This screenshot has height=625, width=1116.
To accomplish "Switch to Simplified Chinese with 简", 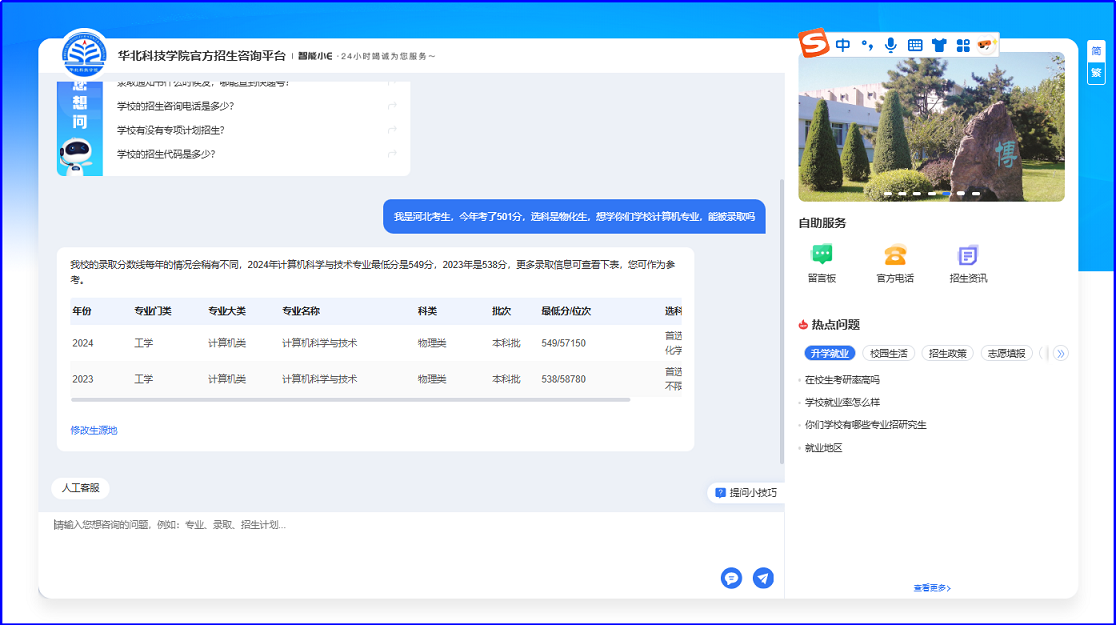I will pyautogui.click(x=1096, y=52).
